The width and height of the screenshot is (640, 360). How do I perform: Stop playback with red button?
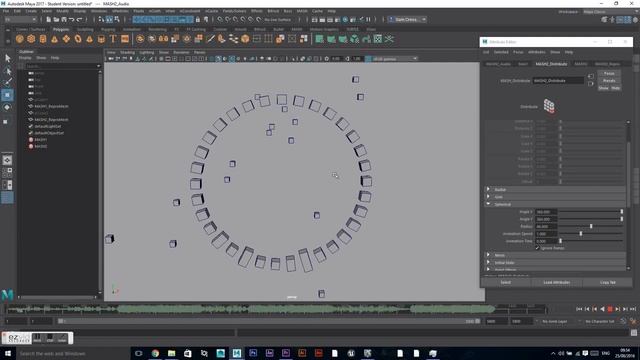[610, 309]
